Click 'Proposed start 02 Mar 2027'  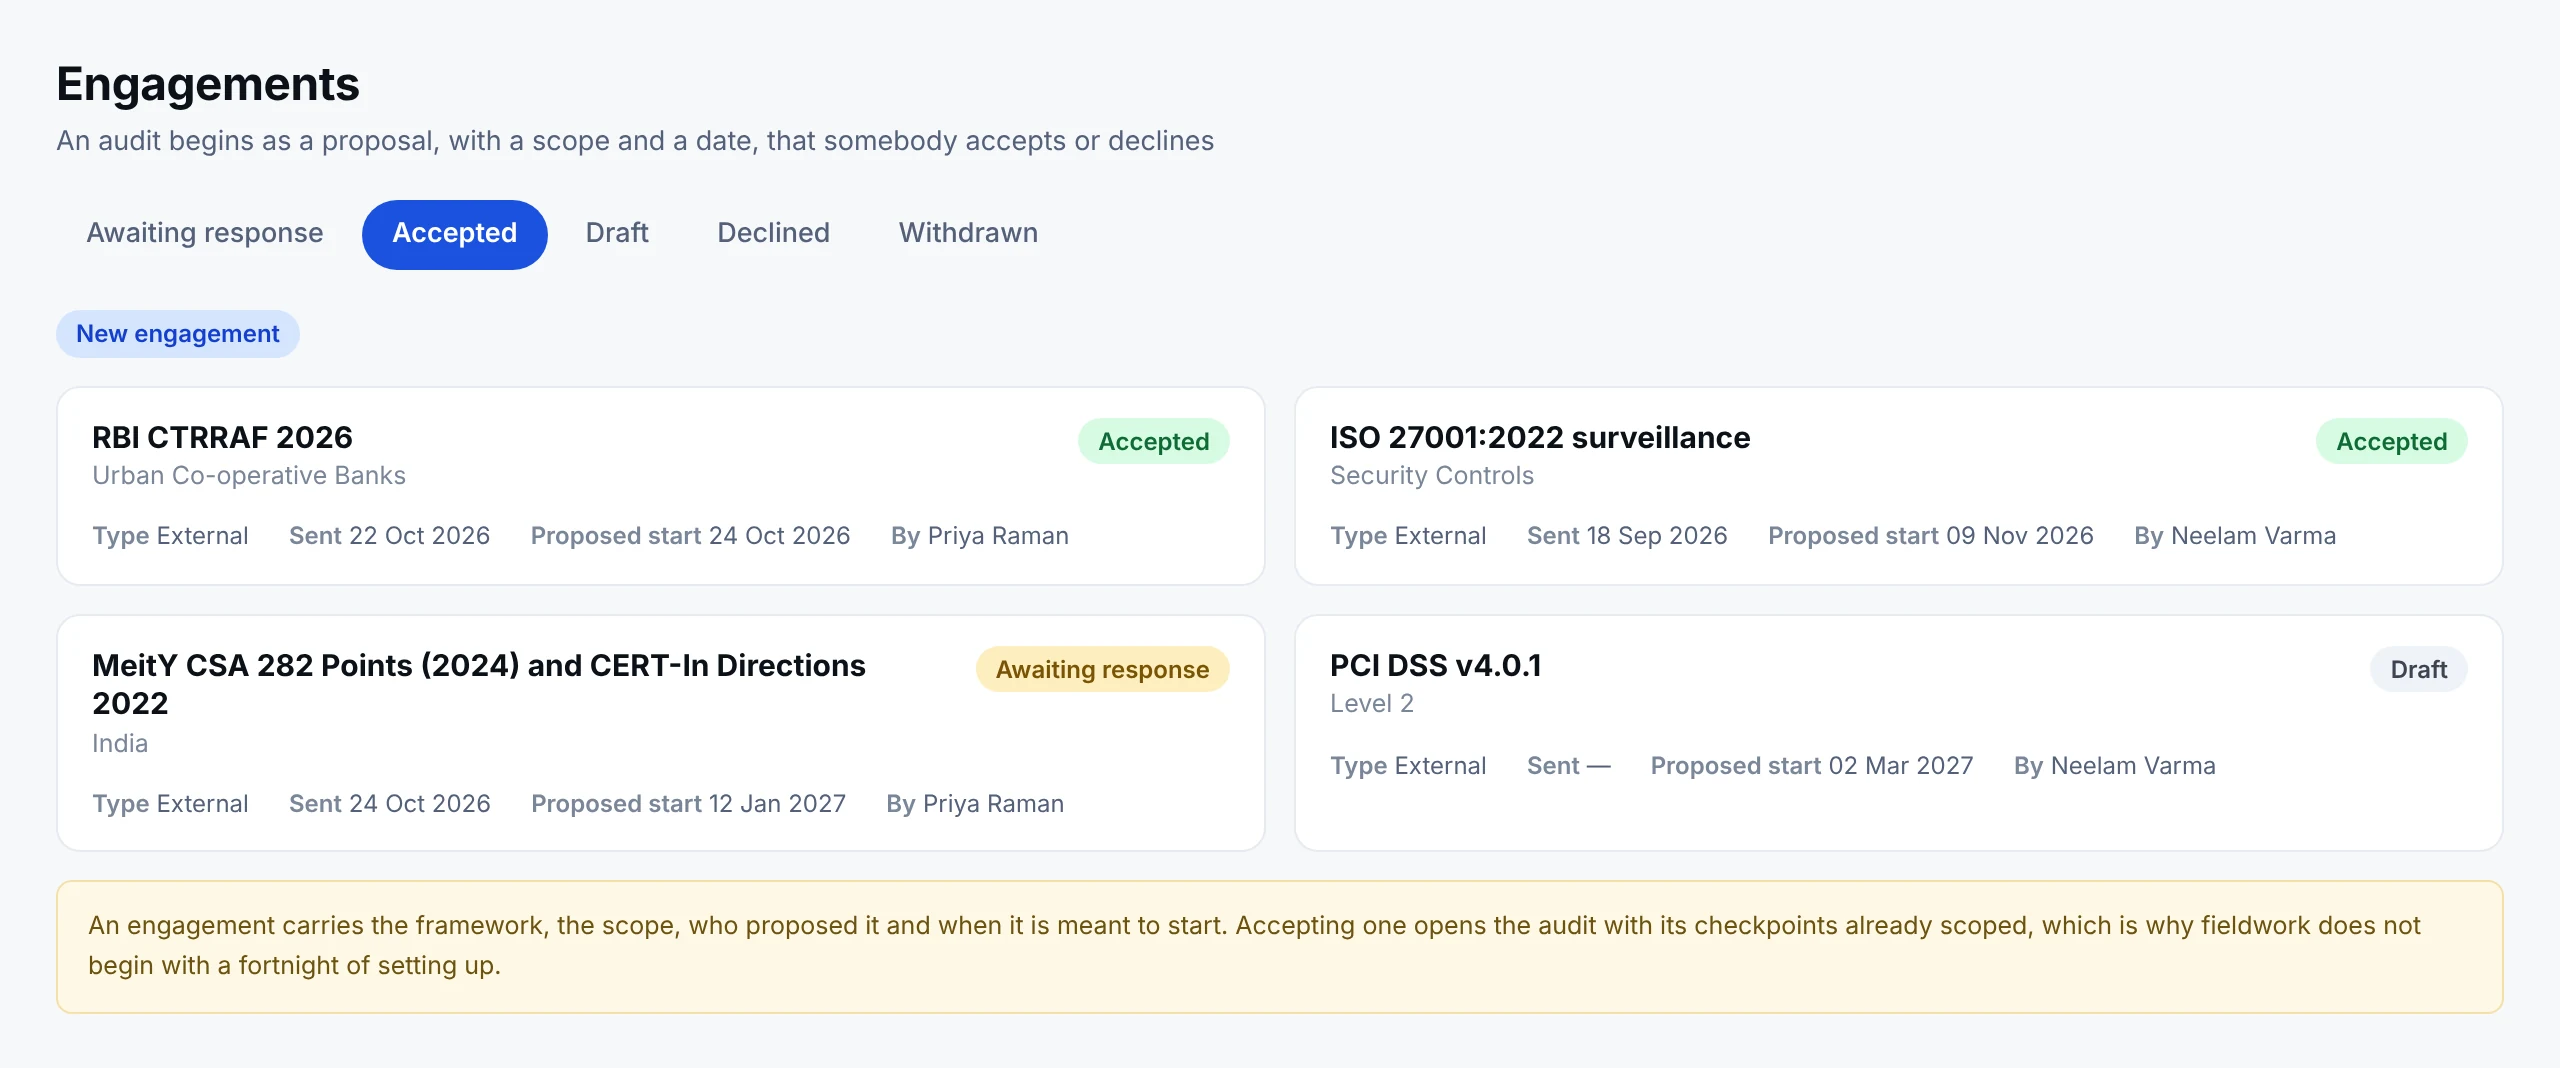click(1812, 766)
